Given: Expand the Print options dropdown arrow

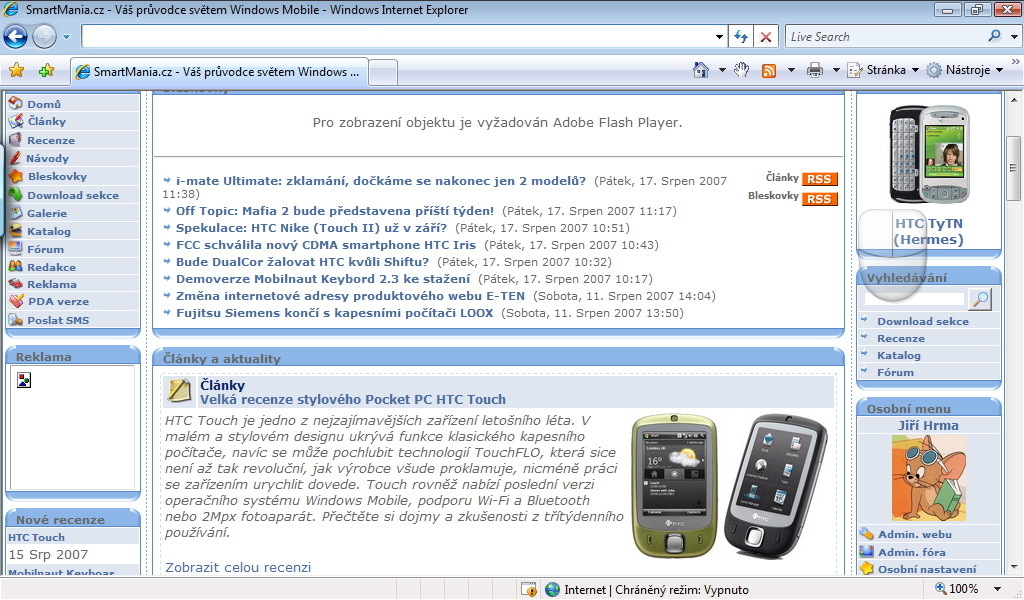Looking at the screenshot, I should click(836, 70).
